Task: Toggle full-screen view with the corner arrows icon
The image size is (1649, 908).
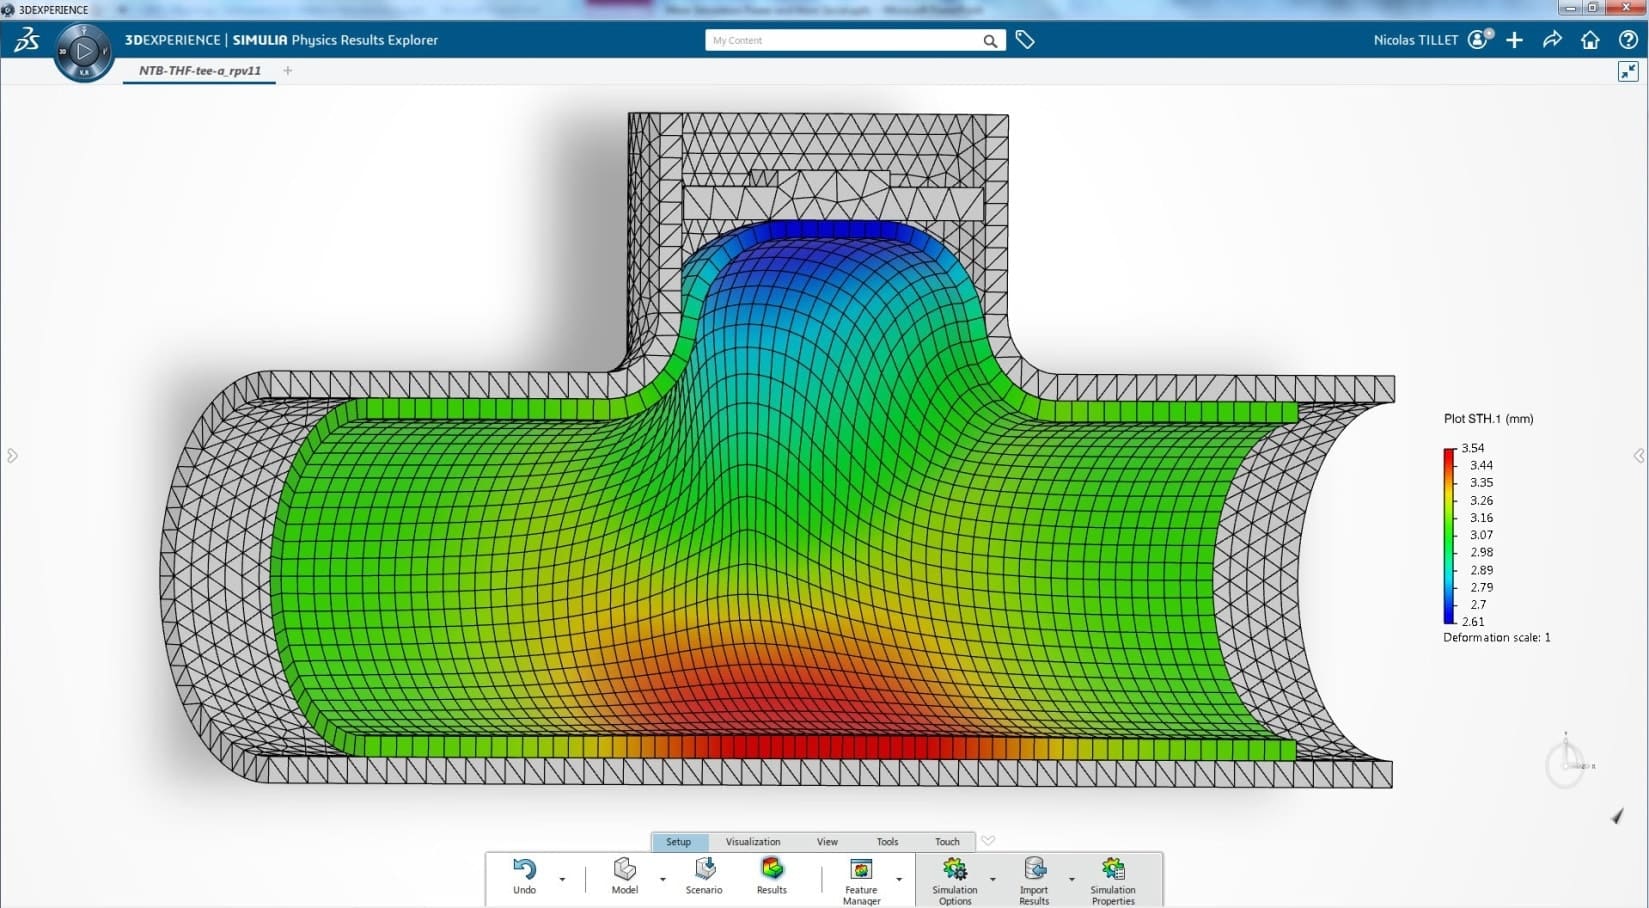Action: click(1628, 71)
